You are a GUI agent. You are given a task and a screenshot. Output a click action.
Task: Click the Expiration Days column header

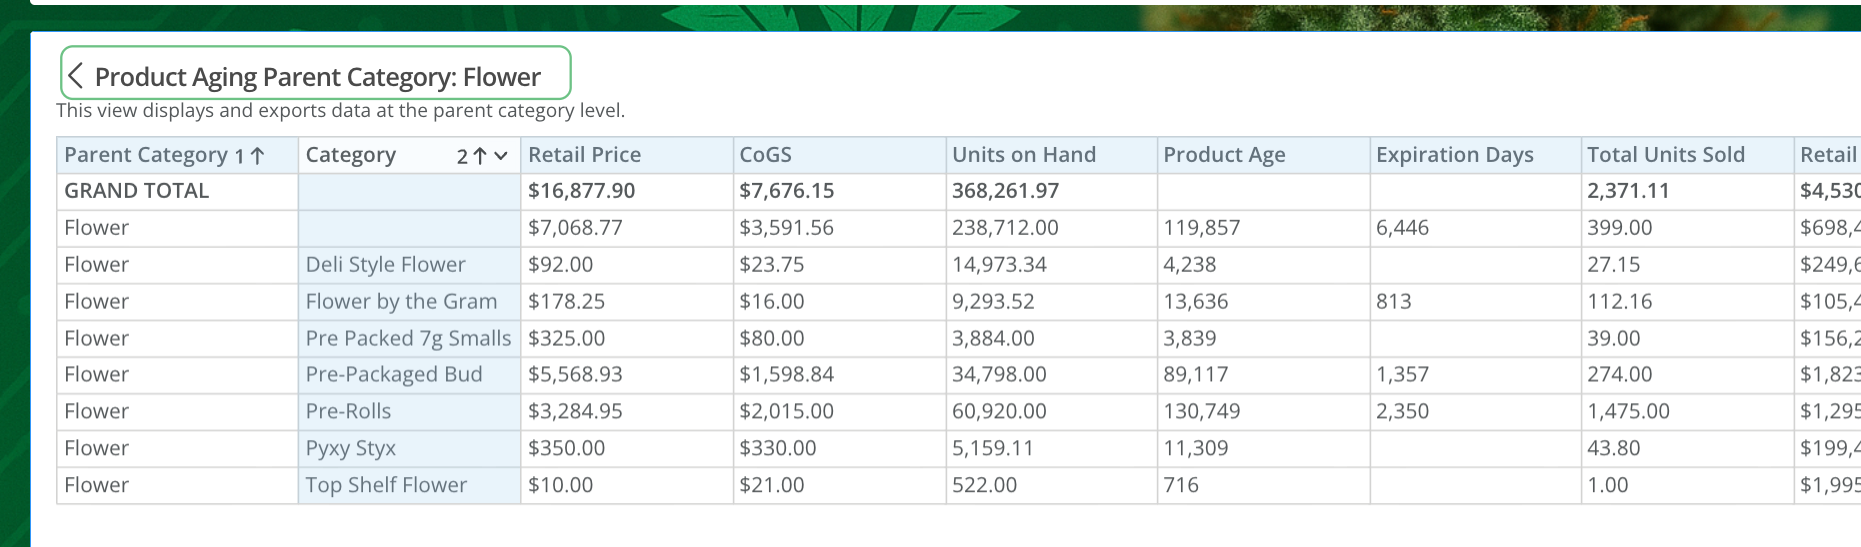(x=1454, y=155)
